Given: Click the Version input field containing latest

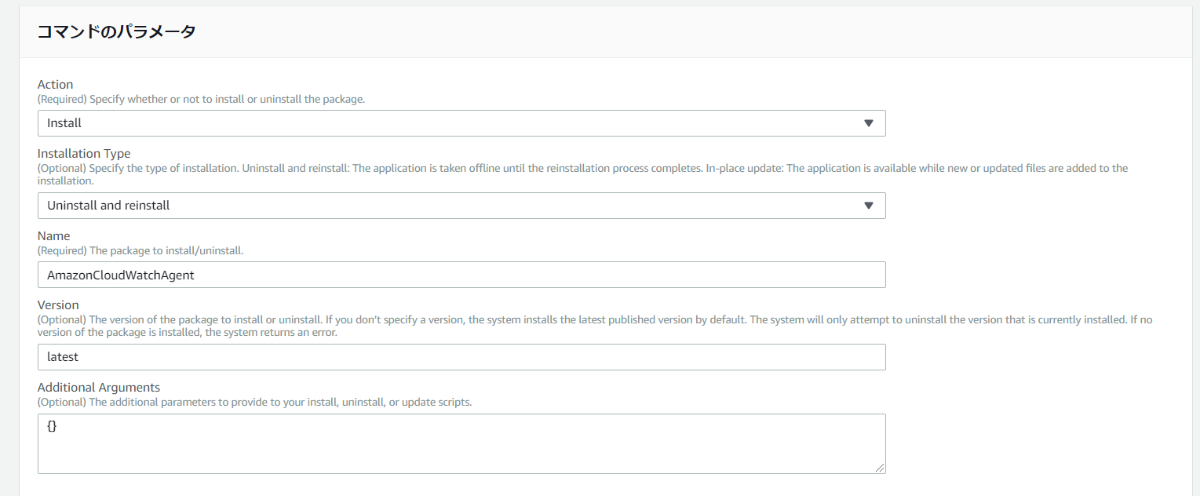Looking at the screenshot, I should tap(461, 357).
